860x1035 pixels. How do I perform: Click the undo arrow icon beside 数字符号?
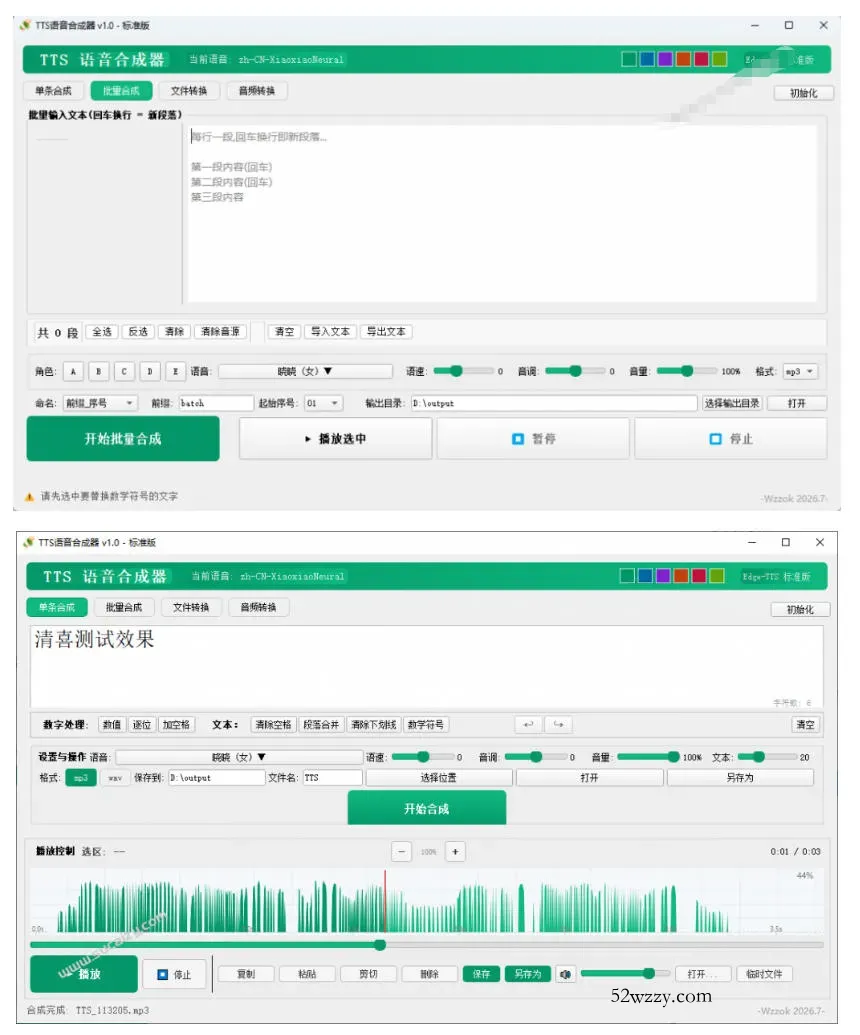[528, 724]
